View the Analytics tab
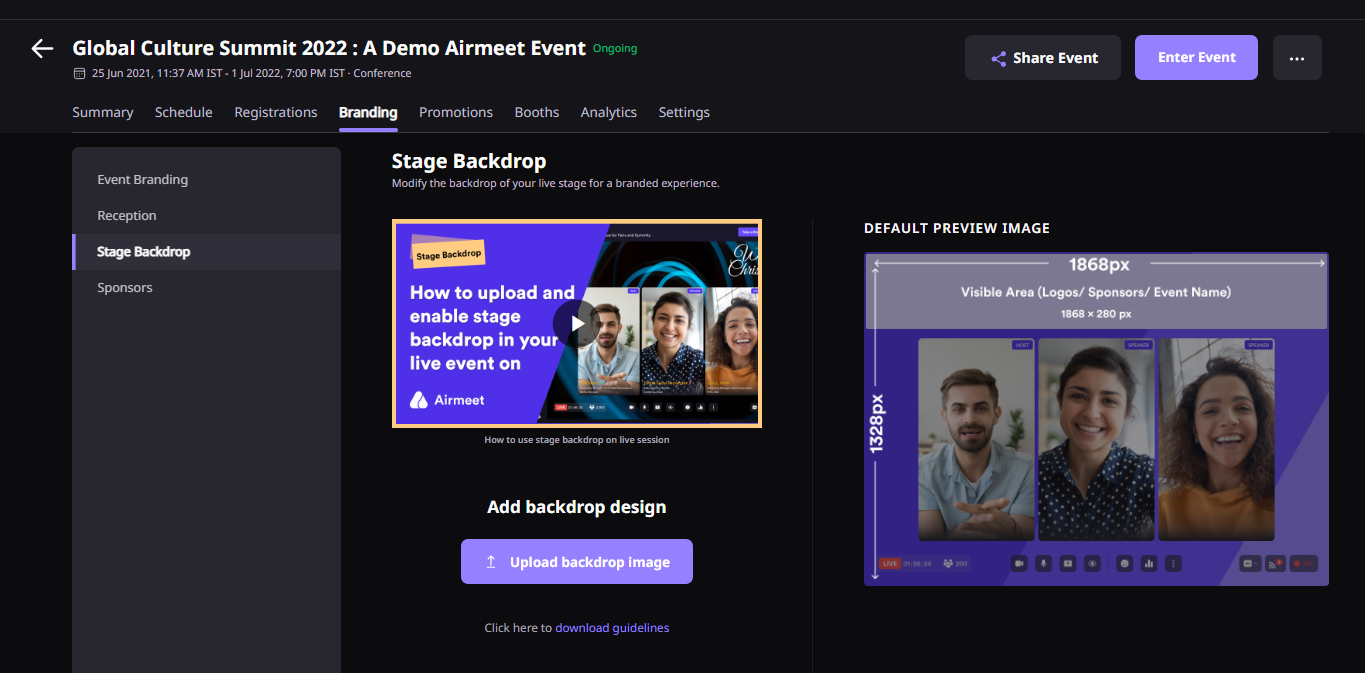The height and width of the screenshot is (673, 1365). tap(609, 112)
